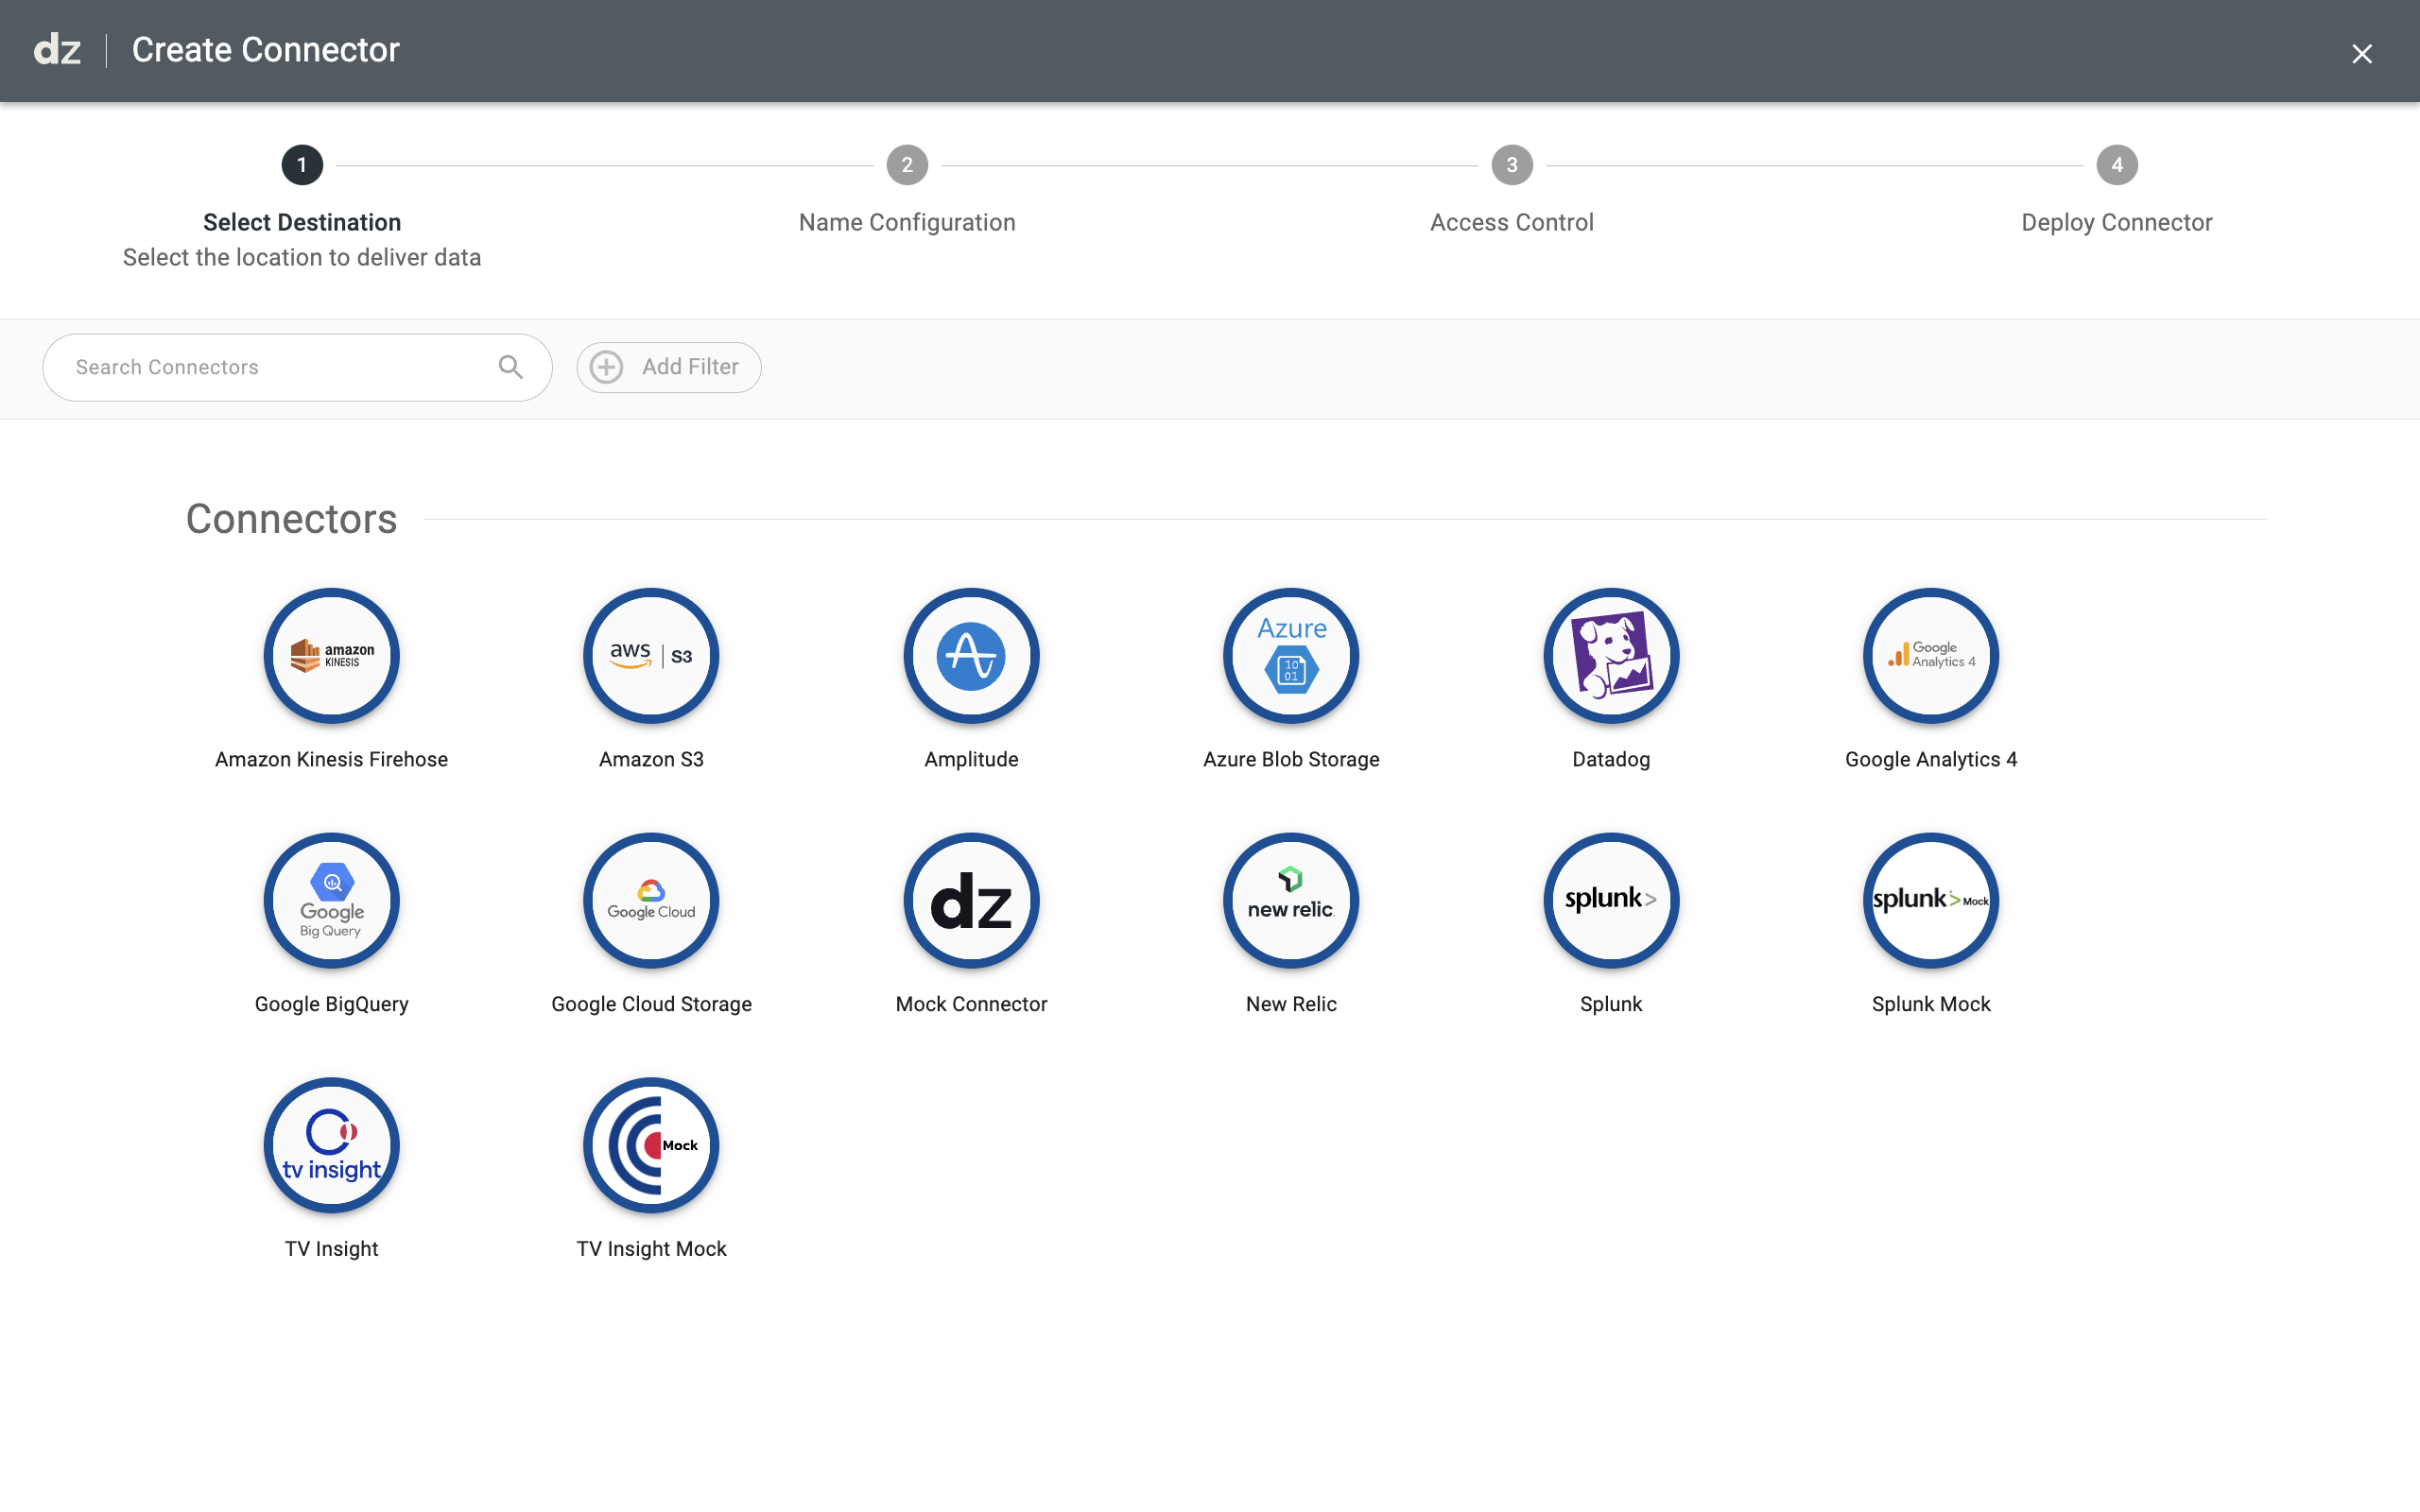Viewport: 2420px width, 1512px height.
Task: Click the Access Control step label
Action: click(x=1512, y=222)
